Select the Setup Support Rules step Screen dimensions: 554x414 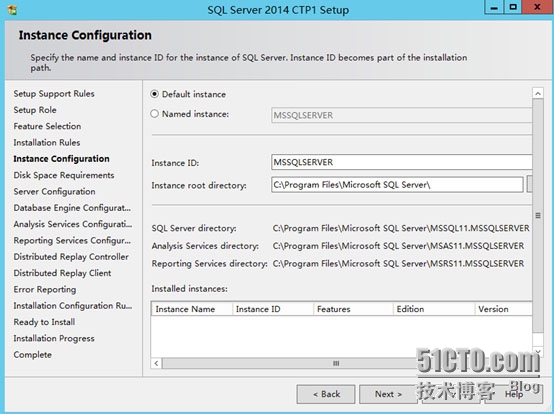54,94
